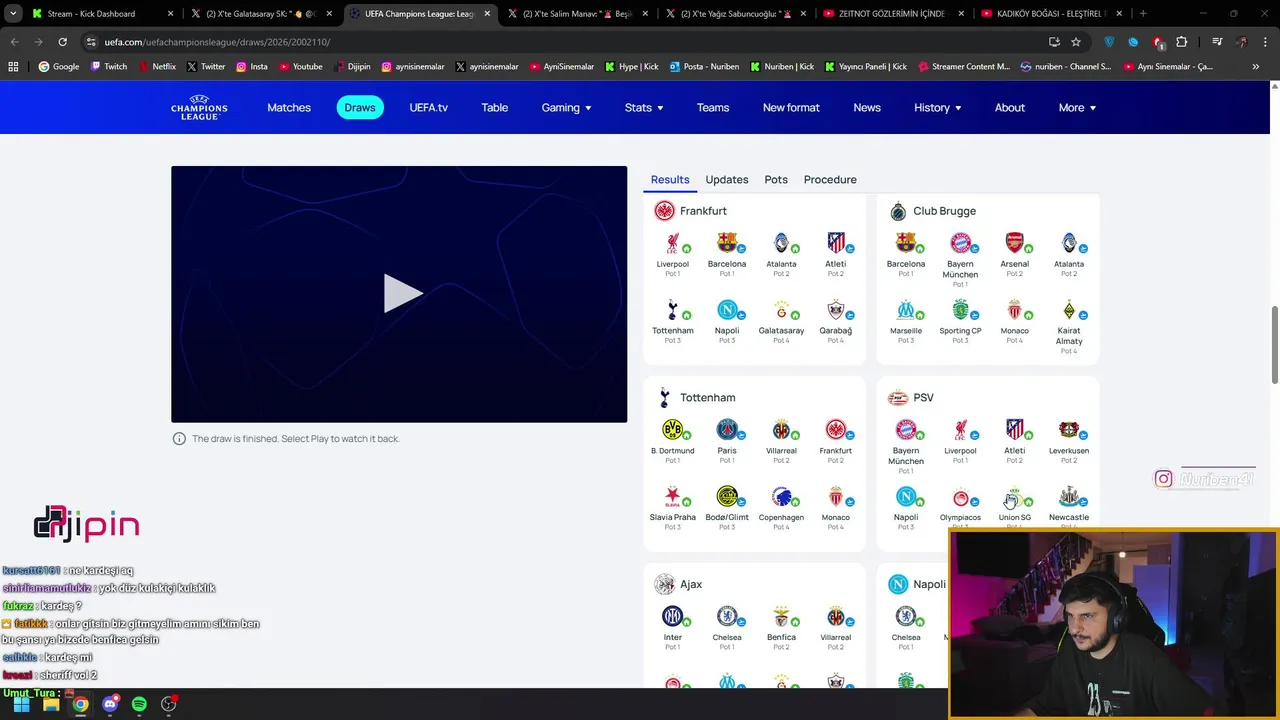Click the PSV group heading text

point(924,398)
